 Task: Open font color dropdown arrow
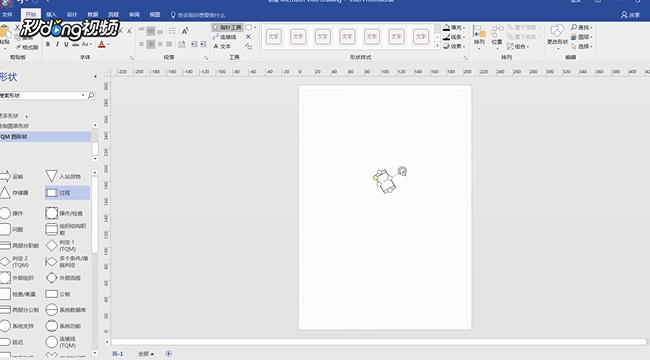pos(109,44)
